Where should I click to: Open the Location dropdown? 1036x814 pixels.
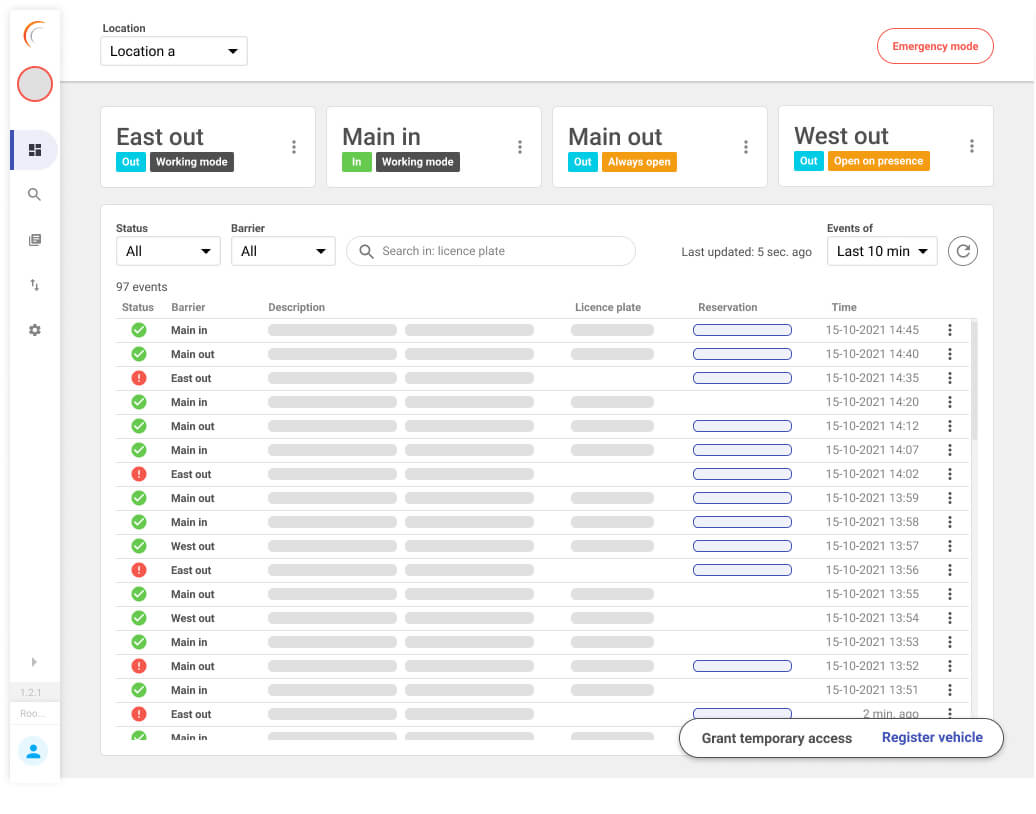pyautogui.click(x=173, y=51)
